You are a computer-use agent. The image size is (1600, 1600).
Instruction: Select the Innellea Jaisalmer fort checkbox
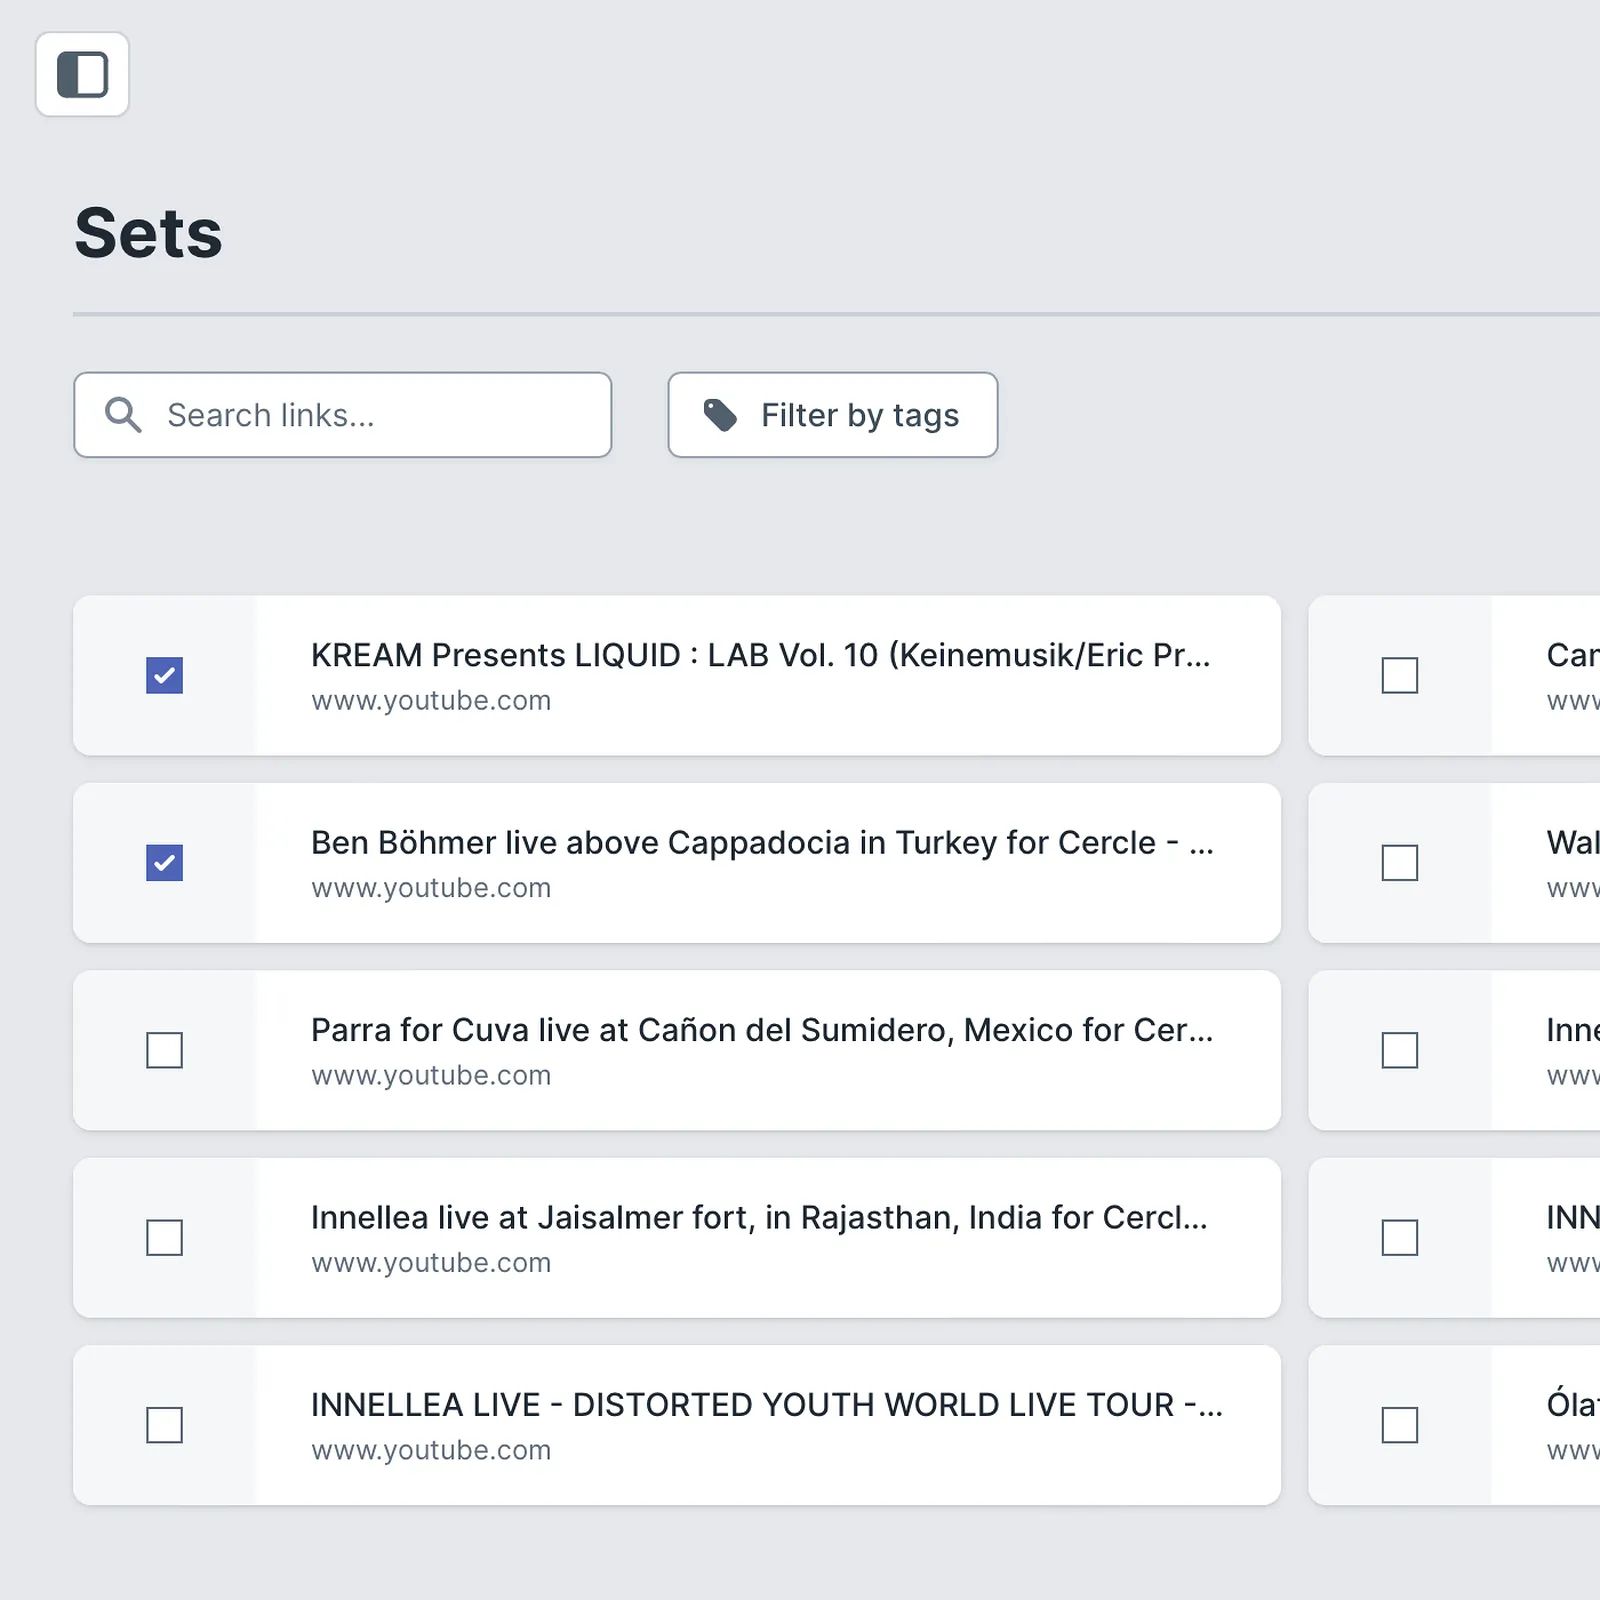pos(164,1238)
